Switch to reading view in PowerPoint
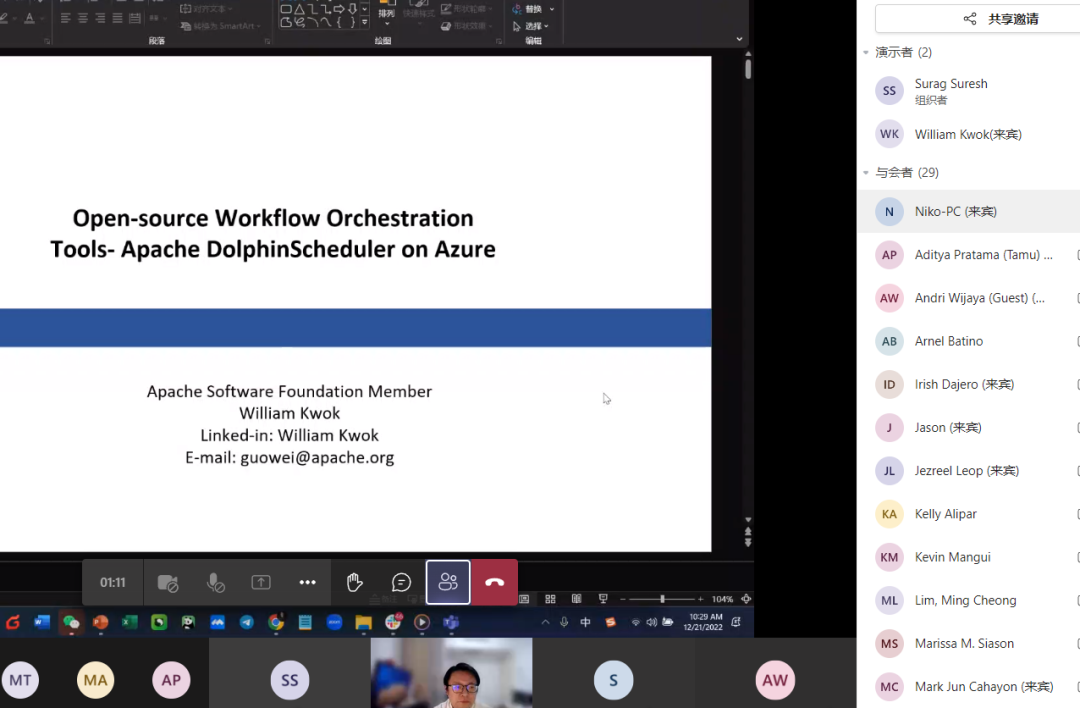Screen dimensions: 1080x708 coord(577,599)
